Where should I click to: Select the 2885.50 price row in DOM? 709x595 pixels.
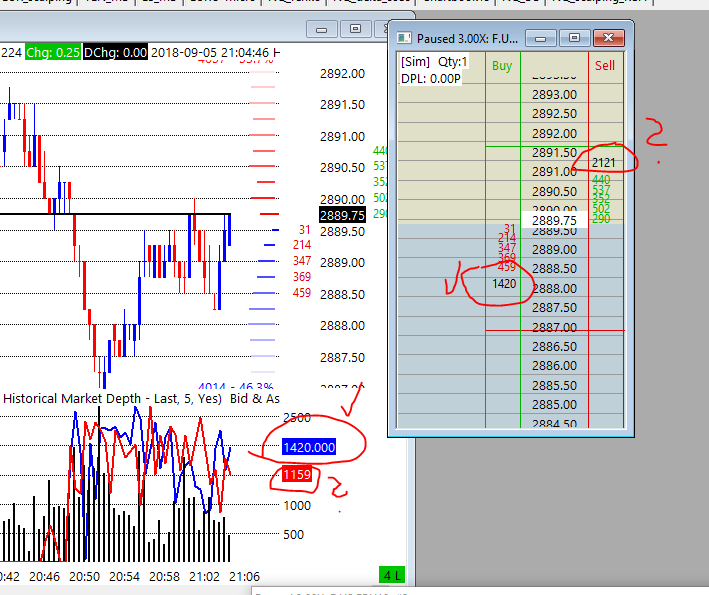pos(554,386)
